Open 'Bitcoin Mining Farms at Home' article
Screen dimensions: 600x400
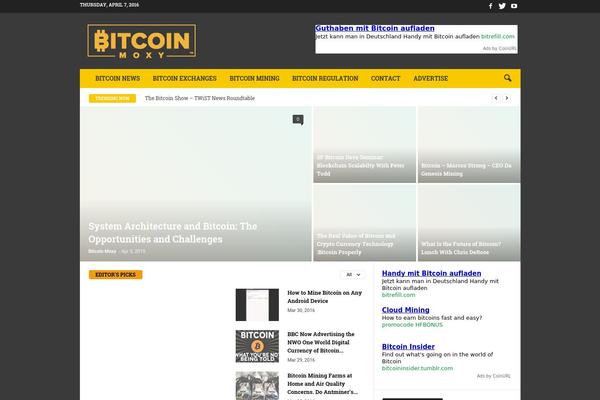pyautogui.click(x=323, y=384)
